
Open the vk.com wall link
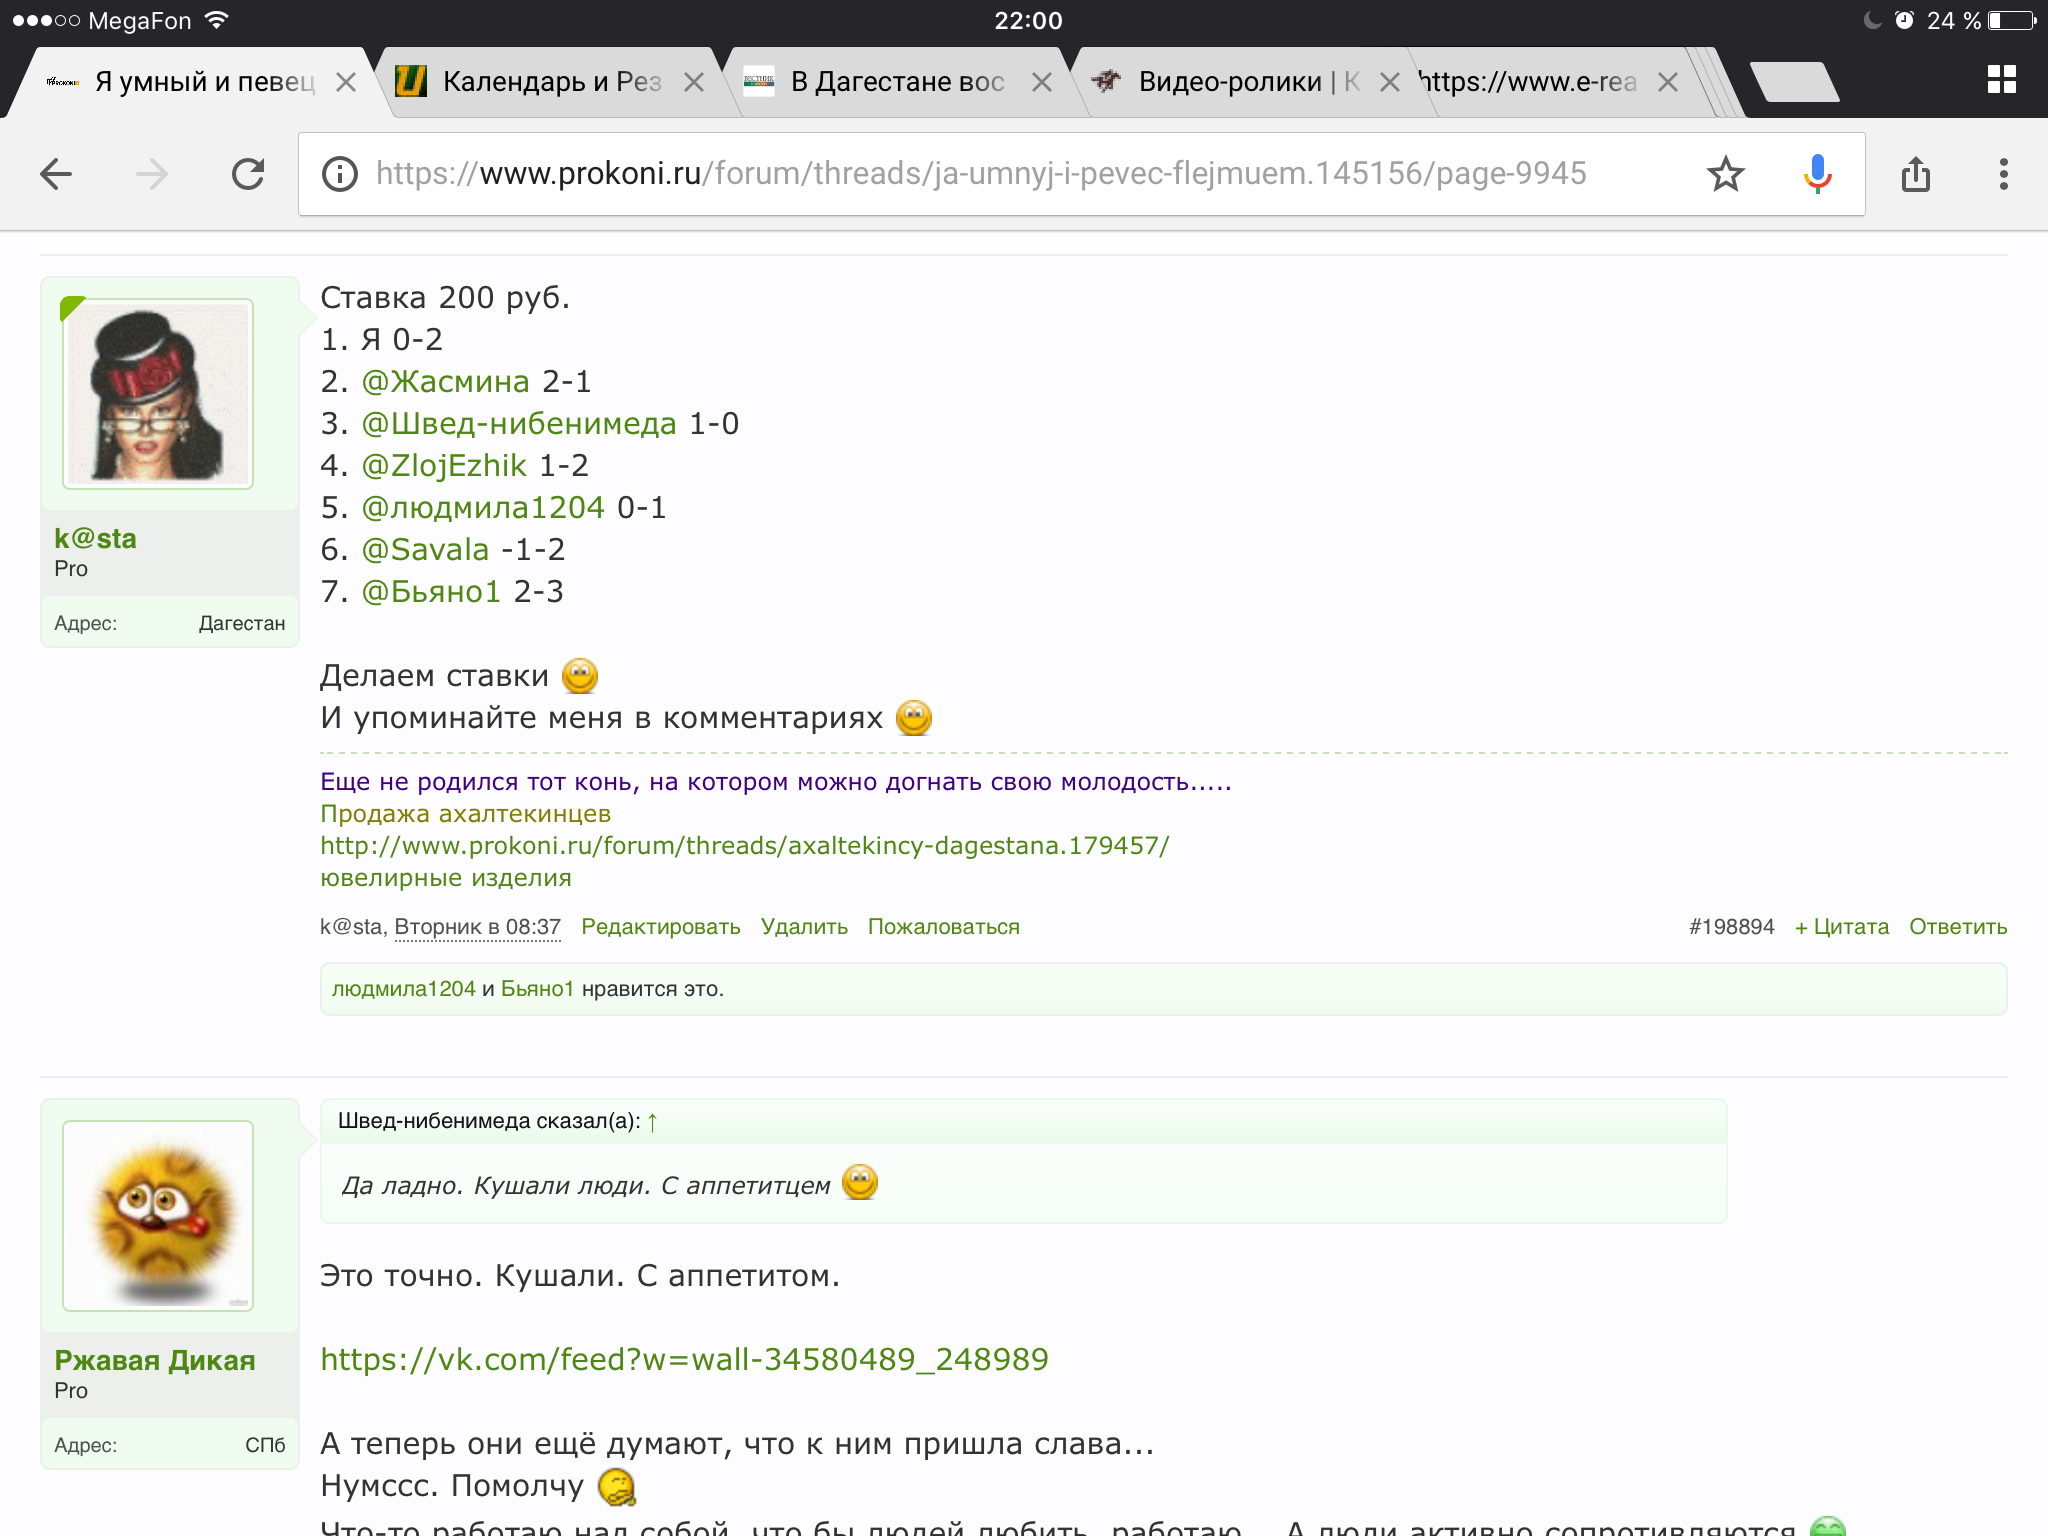tap(684, 1359)
